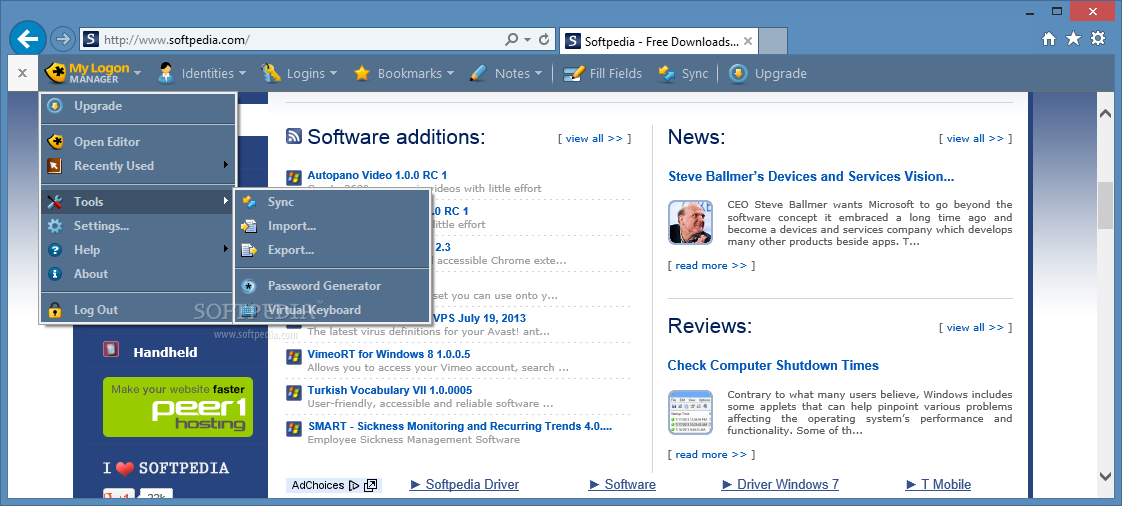Click view all for Reviews
The height and width of the screenshot is (506, 1122).
pos(975,327)
